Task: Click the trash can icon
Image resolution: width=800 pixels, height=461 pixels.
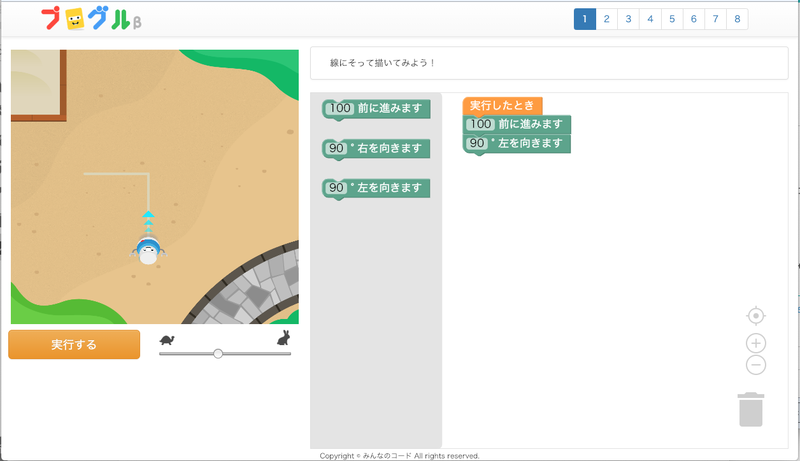Action: 751,409
